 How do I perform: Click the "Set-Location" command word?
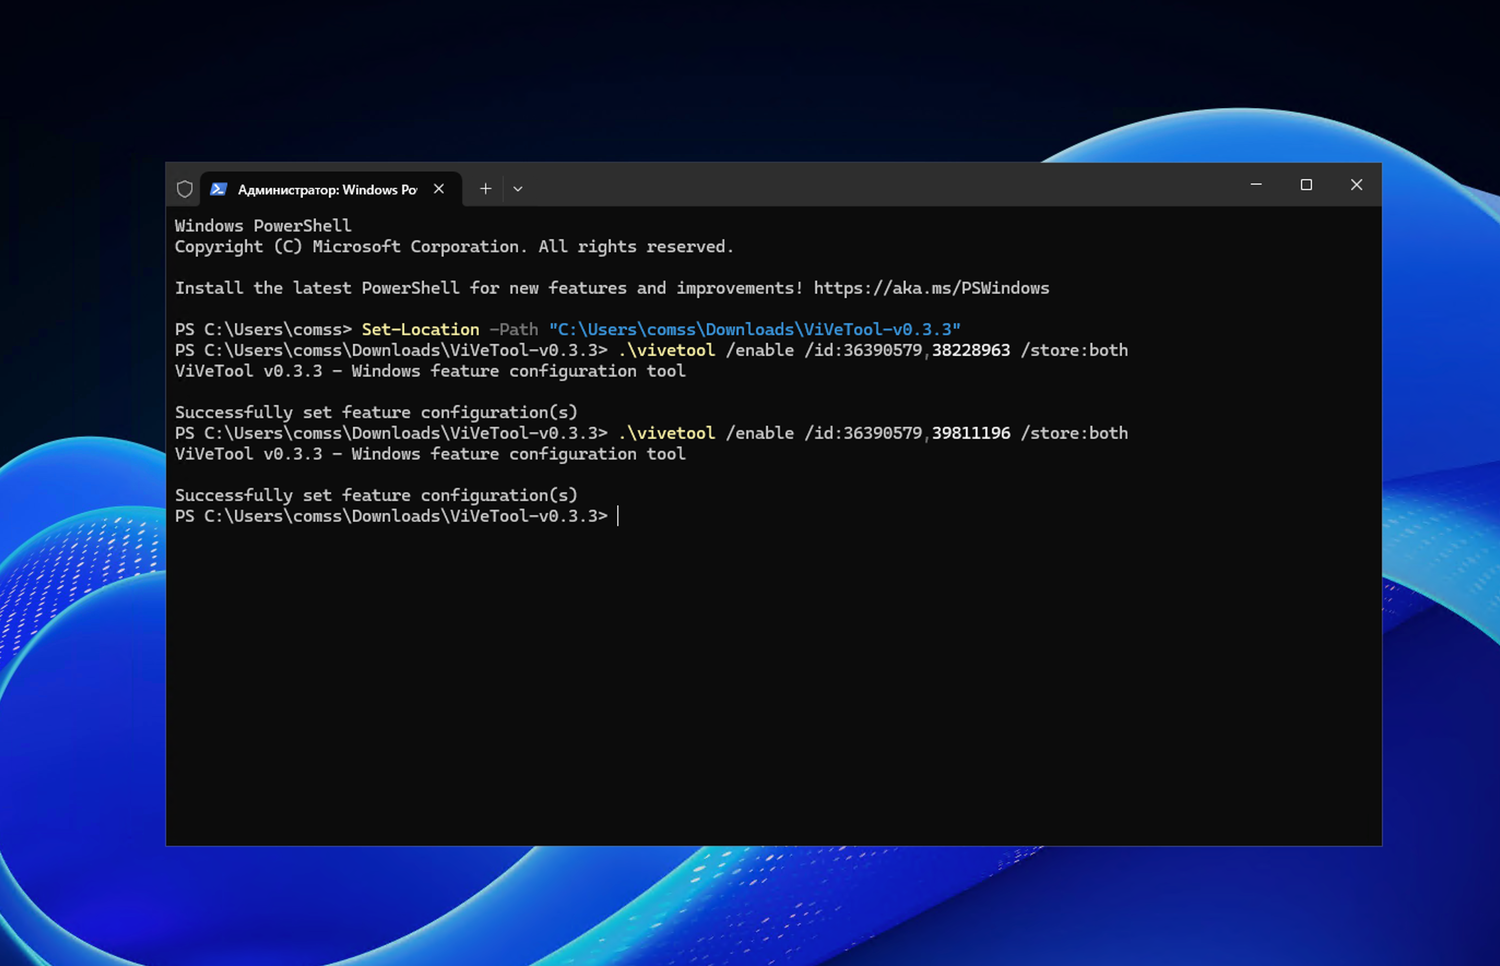pyautogui.click(x=420, y=329)
